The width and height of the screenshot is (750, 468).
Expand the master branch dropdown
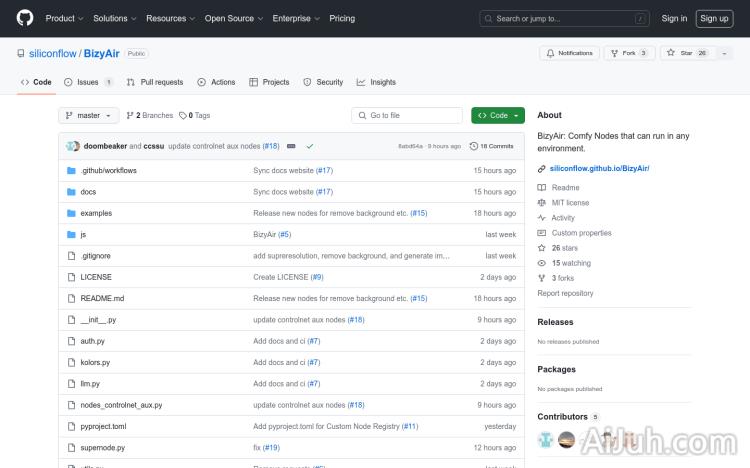(89, 116)
